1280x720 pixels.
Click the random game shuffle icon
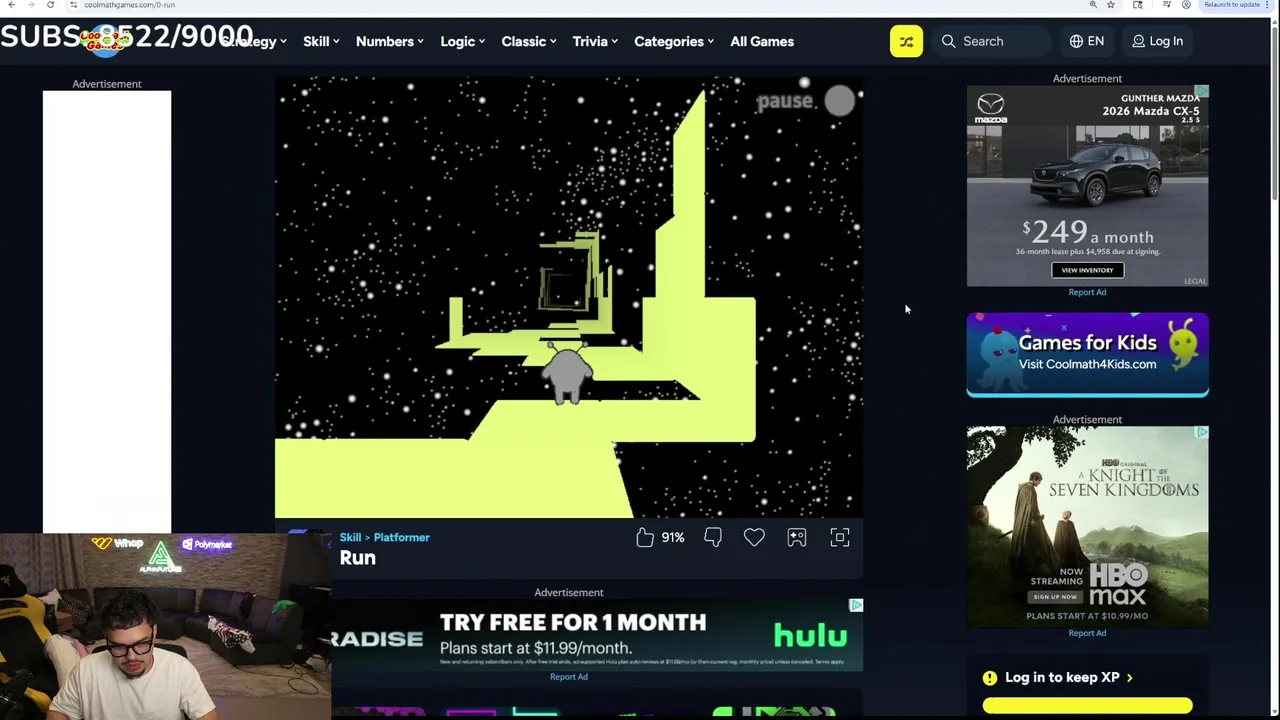(x=906, y=41)
